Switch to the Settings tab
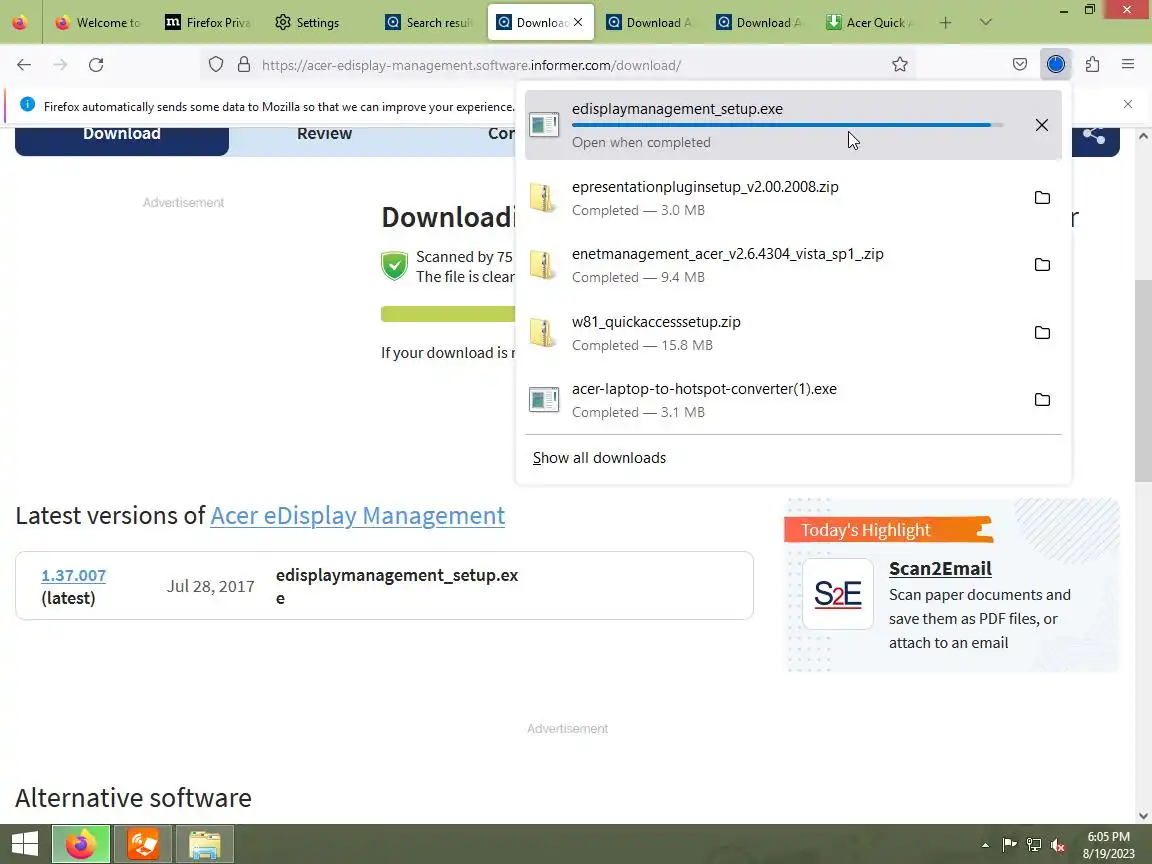 click(x=318, y=23)
